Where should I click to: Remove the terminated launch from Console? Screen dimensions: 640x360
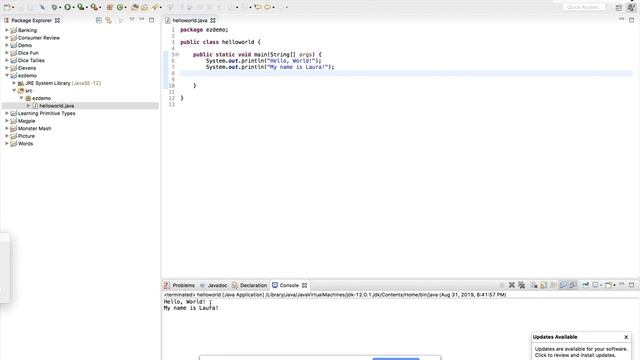(511, 285)
